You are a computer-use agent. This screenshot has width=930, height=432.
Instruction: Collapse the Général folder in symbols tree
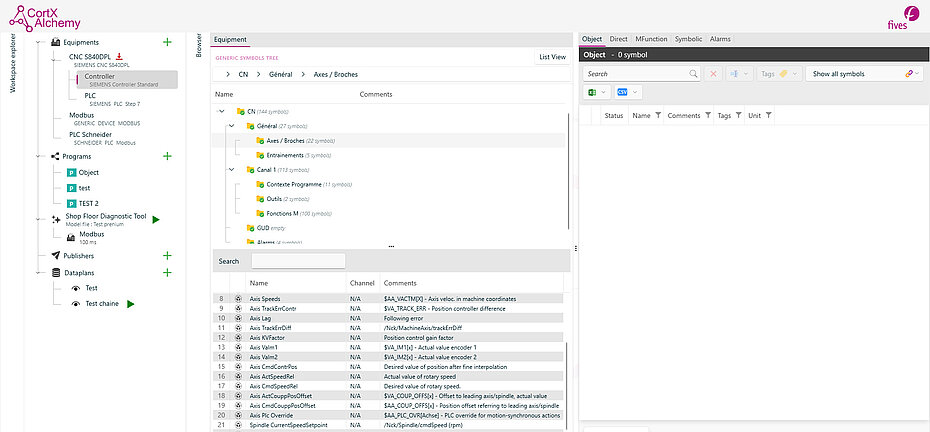pos(232,126)
